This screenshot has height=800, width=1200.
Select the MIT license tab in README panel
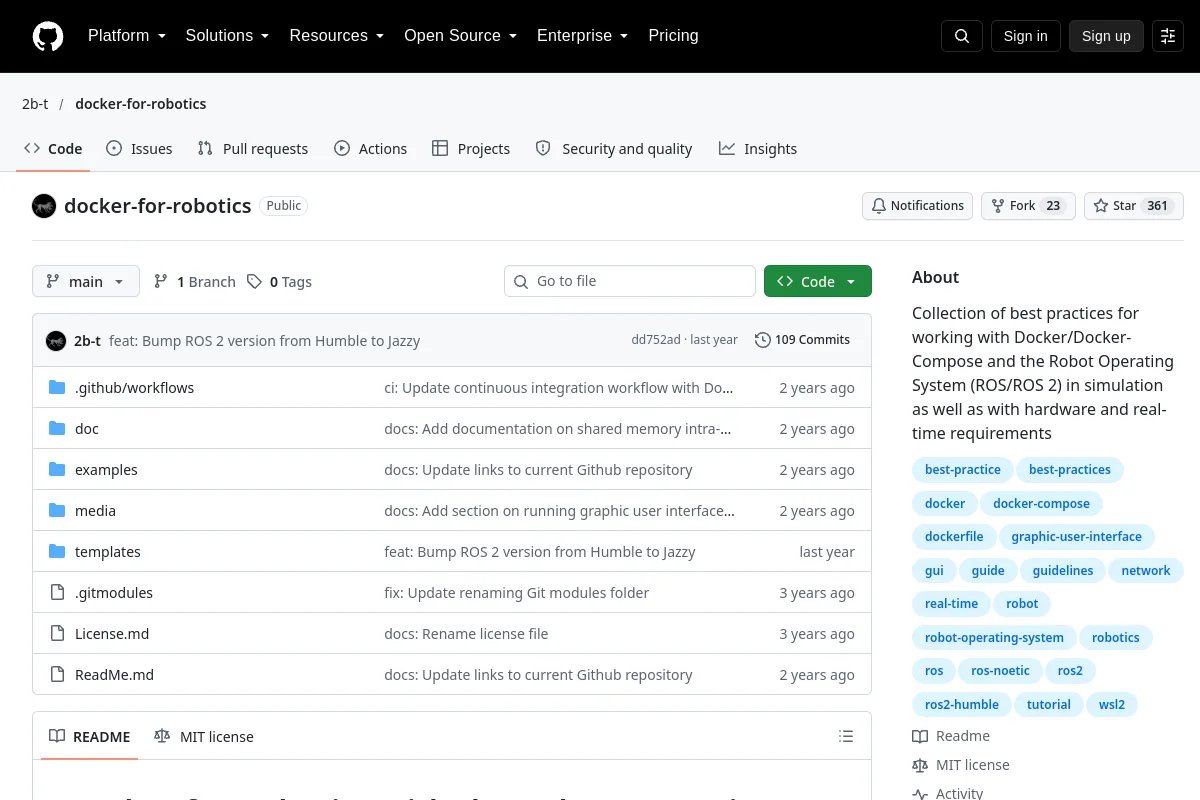click(x=204, y=737)
